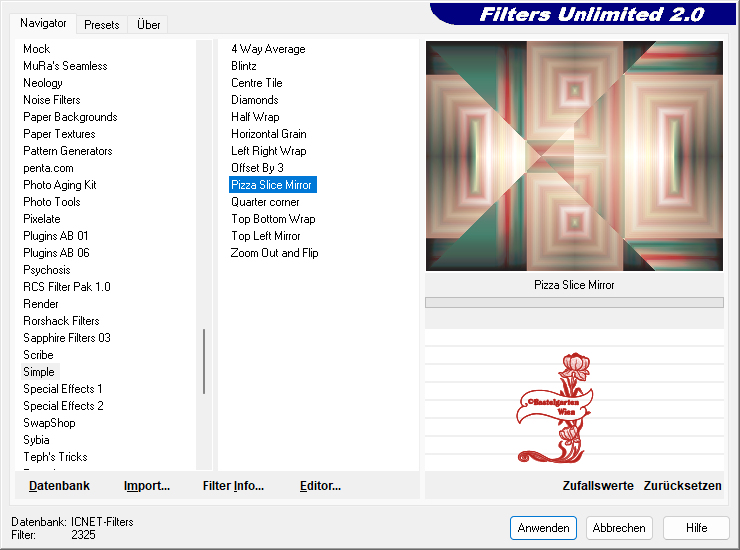Select Top Left Mirror filter

(266, 236)
